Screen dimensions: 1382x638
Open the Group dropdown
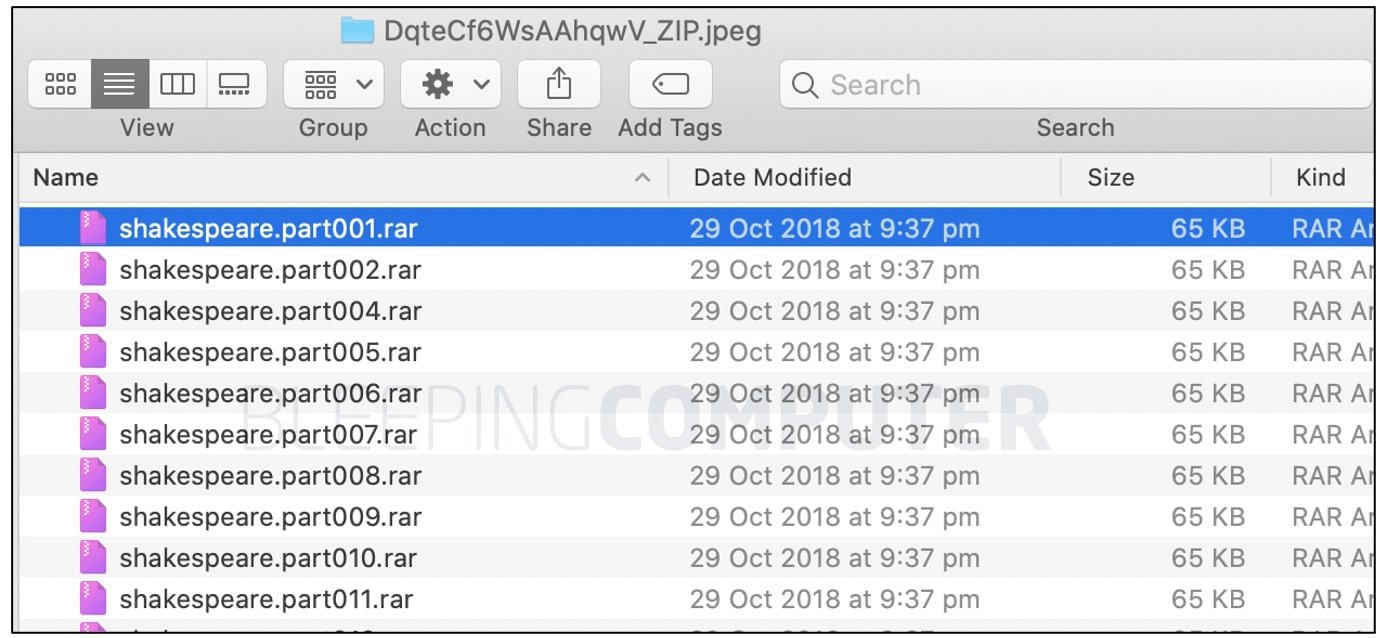click(x=333, y=85)
